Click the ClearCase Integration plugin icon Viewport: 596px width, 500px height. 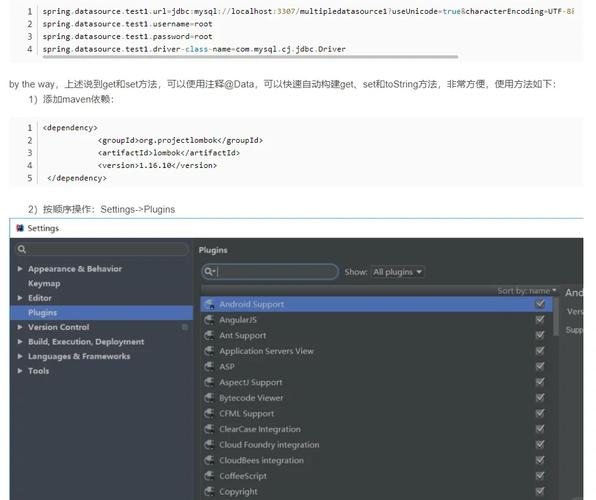click(x=209, y=429)
